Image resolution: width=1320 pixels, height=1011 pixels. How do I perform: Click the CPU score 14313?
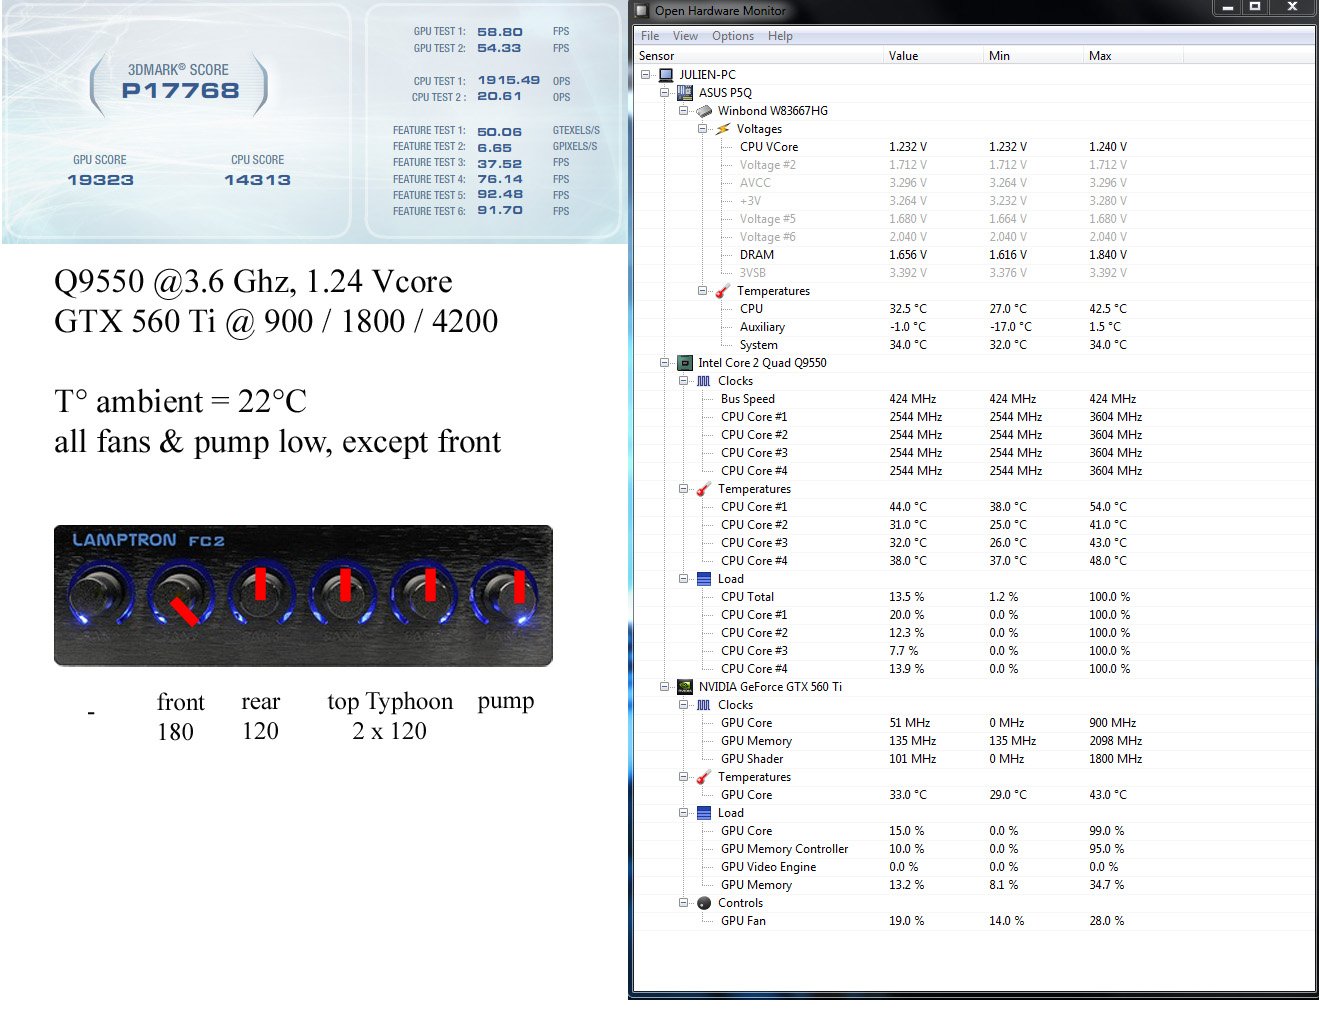(x=257, y=180)
